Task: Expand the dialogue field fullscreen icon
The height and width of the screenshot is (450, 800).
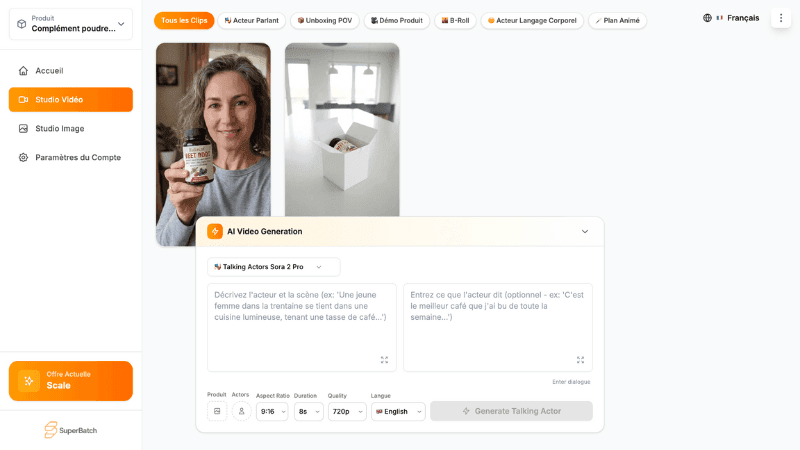Action: pos(580,360)
